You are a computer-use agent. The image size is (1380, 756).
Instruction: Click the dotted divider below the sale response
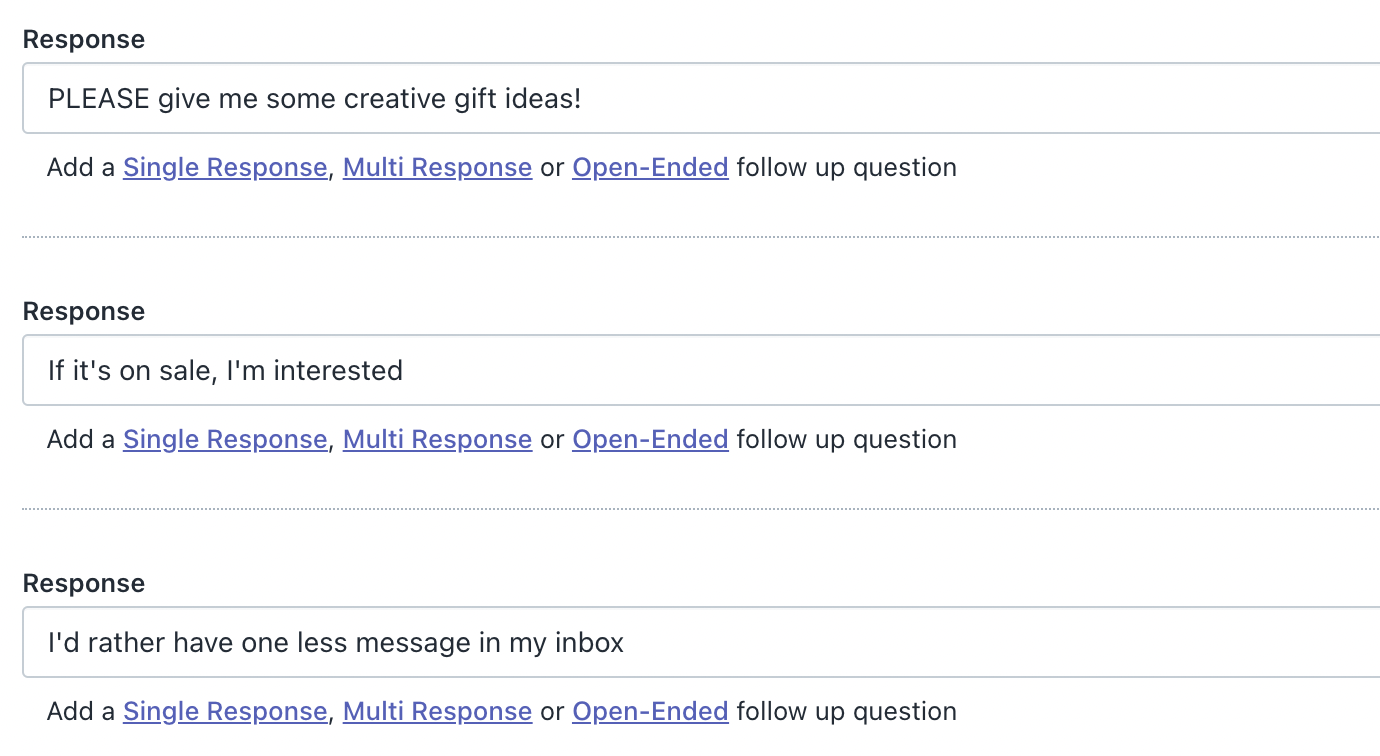pos(690,508)
